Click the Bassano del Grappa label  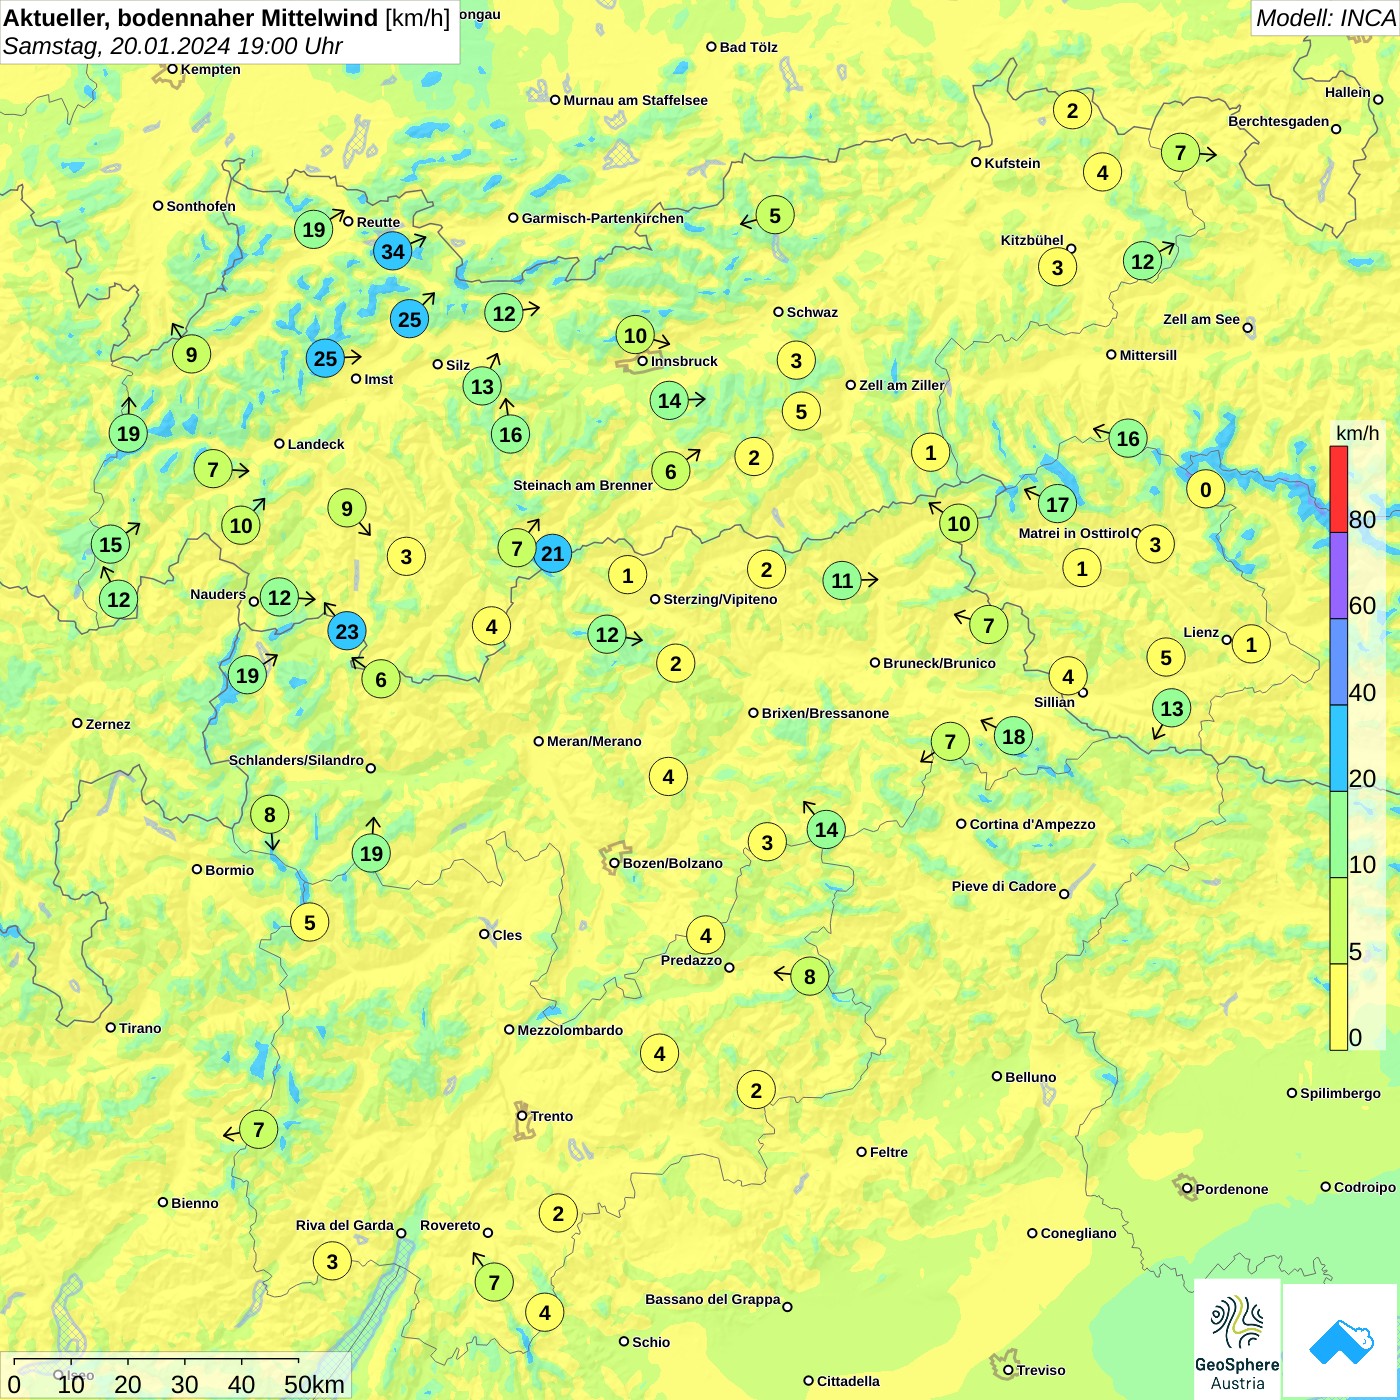coord(713,1299)
